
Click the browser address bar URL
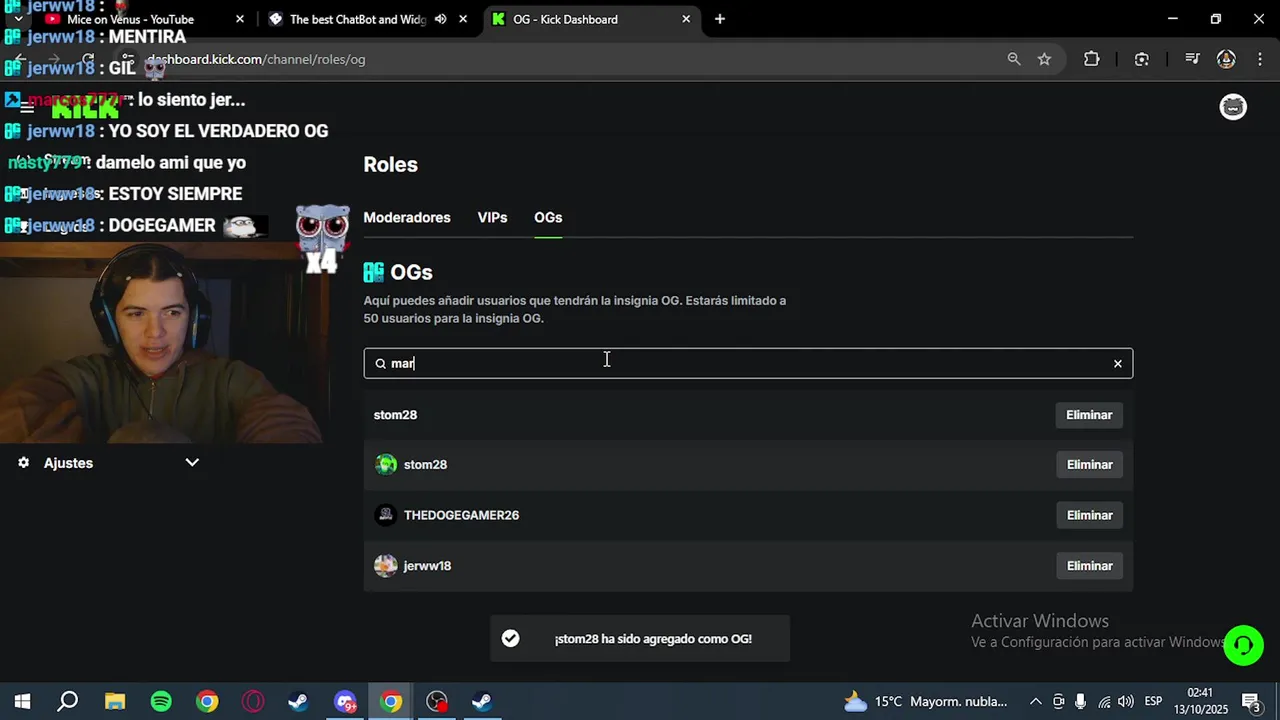click(x=258, y=59)
